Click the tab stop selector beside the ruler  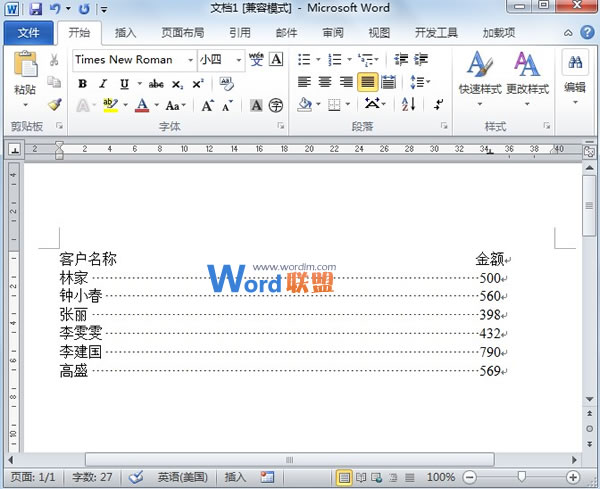click(x=15, y=150)
